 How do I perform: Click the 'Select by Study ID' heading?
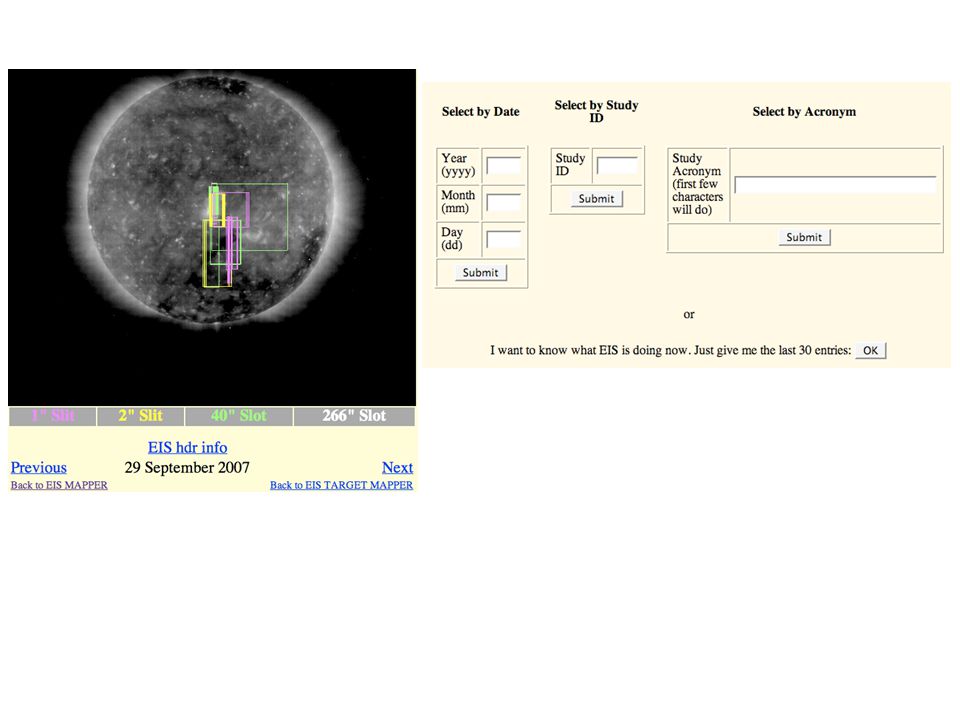[x=596, y=111]
